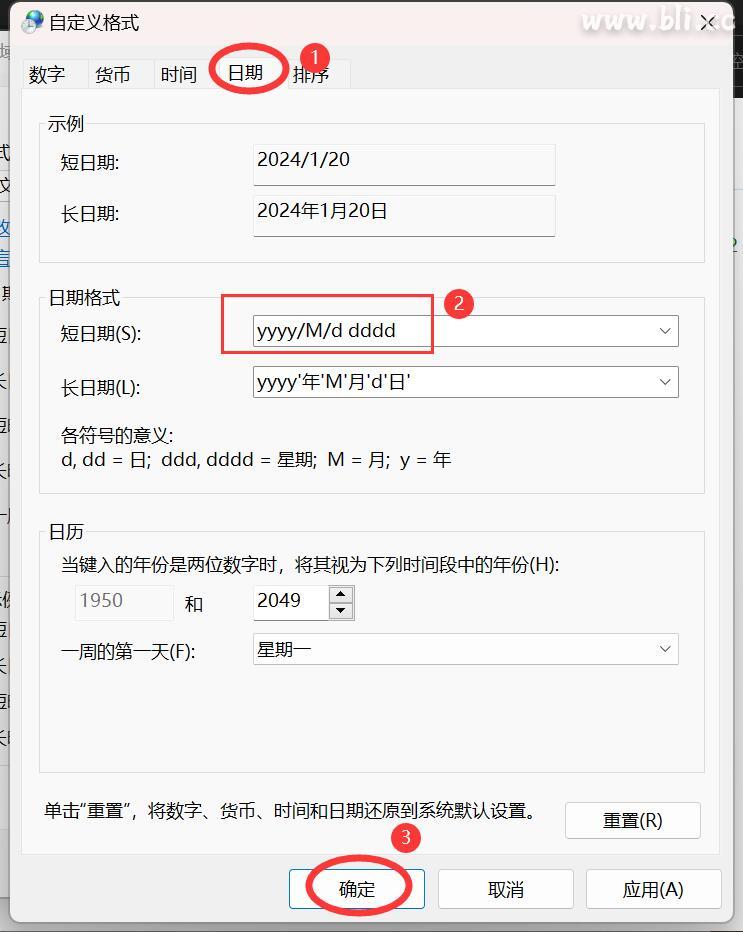Image resolution: width=743 pixels, height=932 pixels.
Task: Open the 一周的第一天 dropdown arrow
Action: [665, 649]
